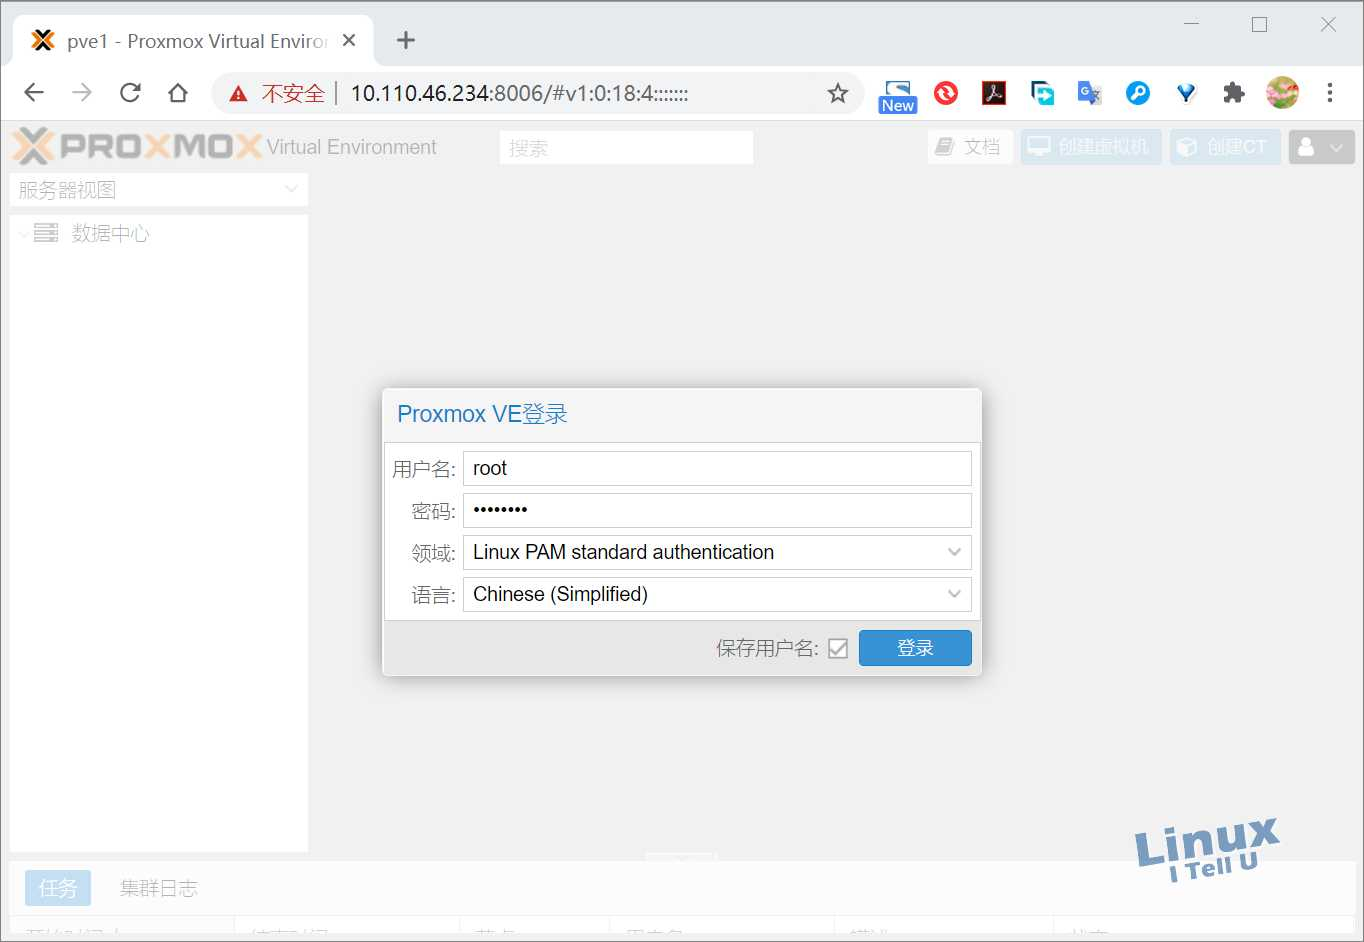Viewport: 1364px width, 942px height.
Task: Click the address bar URL
Action: tap(519, 93)
